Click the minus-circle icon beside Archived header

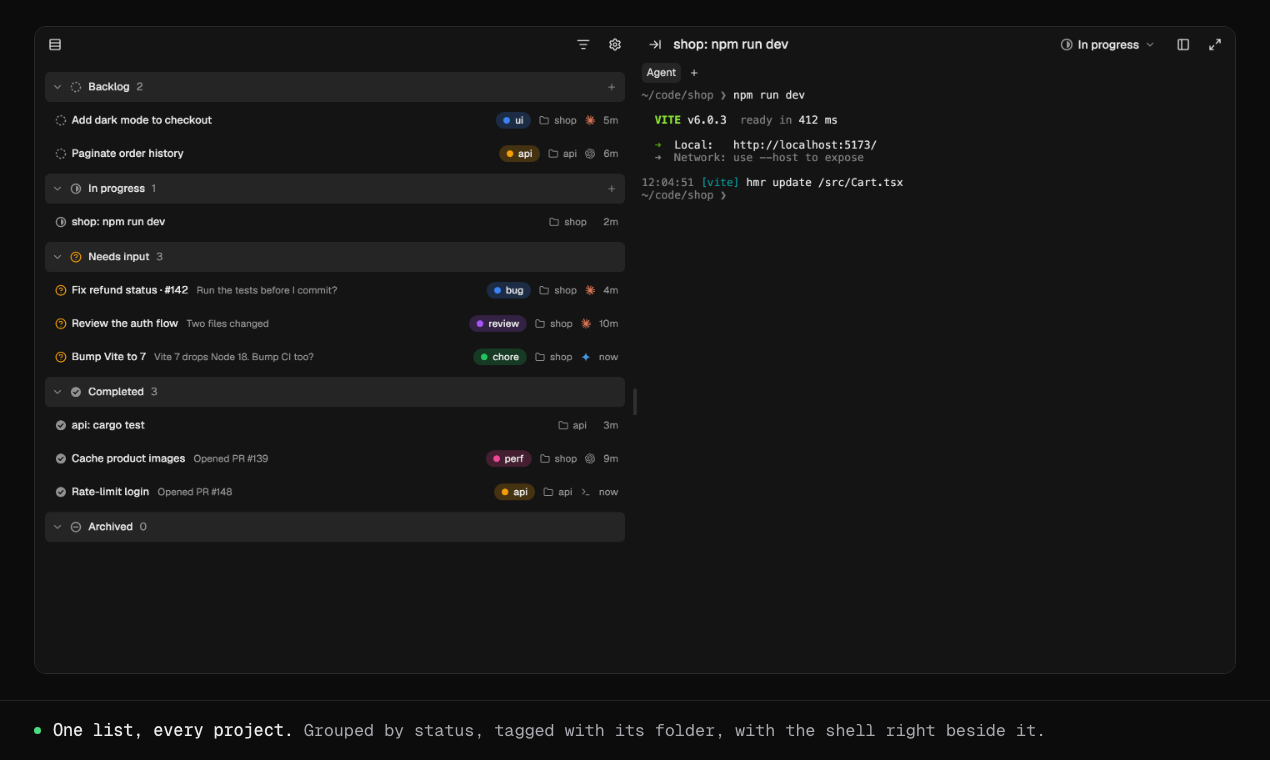pyautogui.click(x=76, y=527)
